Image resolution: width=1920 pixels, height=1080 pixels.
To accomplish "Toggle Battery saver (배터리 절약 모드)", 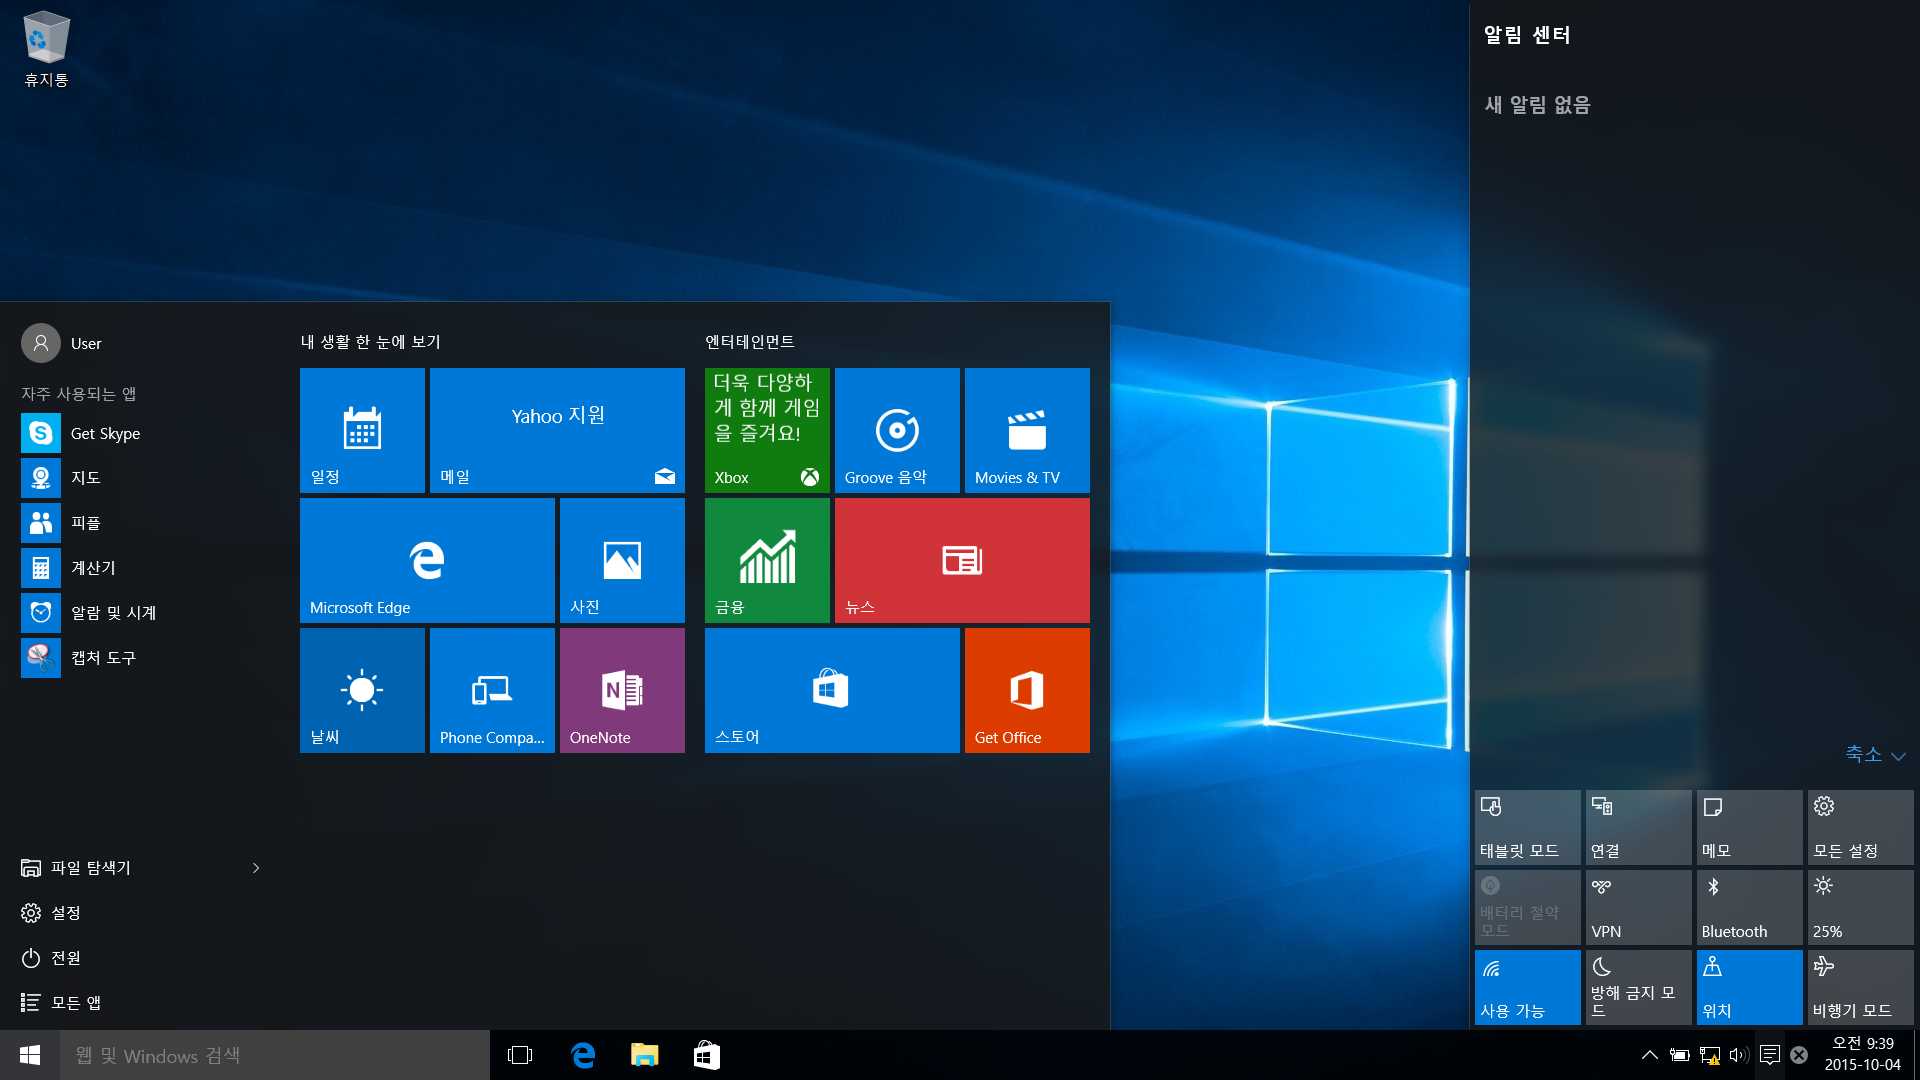I will pos(1527,907).
